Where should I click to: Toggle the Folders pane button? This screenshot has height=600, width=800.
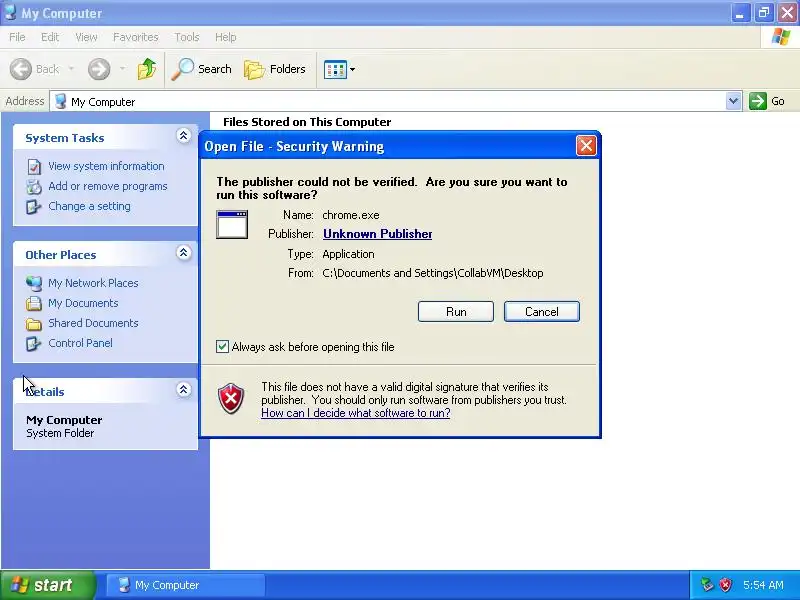275,69
